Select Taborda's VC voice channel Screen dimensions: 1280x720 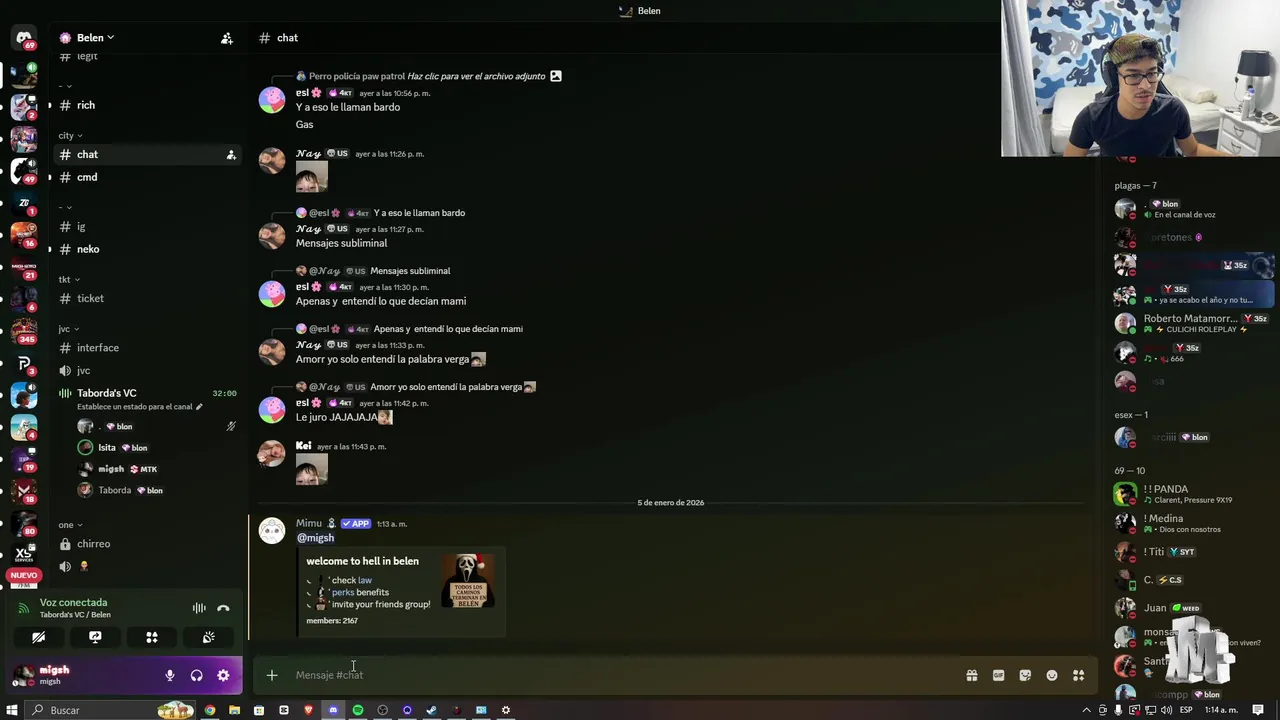[x=107, y=393]
